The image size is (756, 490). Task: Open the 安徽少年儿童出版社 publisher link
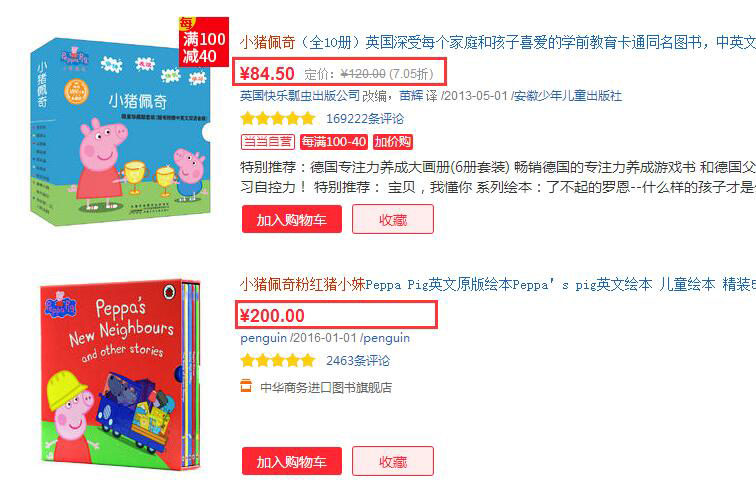567,96
